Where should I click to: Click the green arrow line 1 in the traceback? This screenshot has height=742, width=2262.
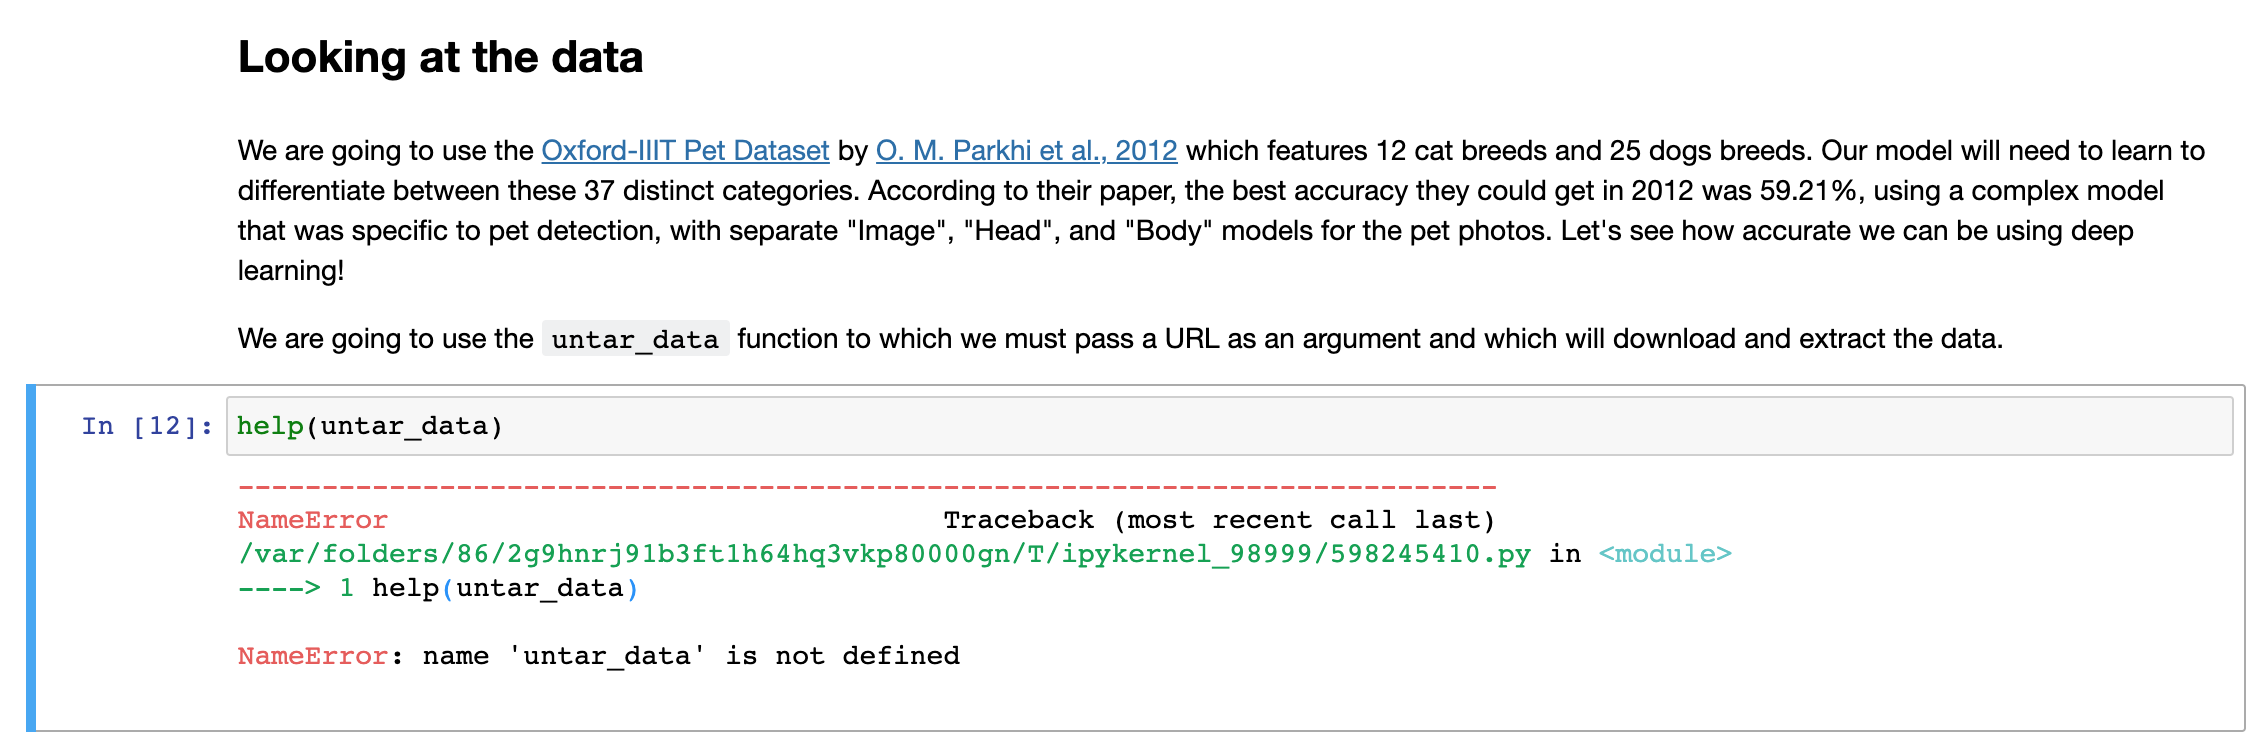(x=295, y=588)
